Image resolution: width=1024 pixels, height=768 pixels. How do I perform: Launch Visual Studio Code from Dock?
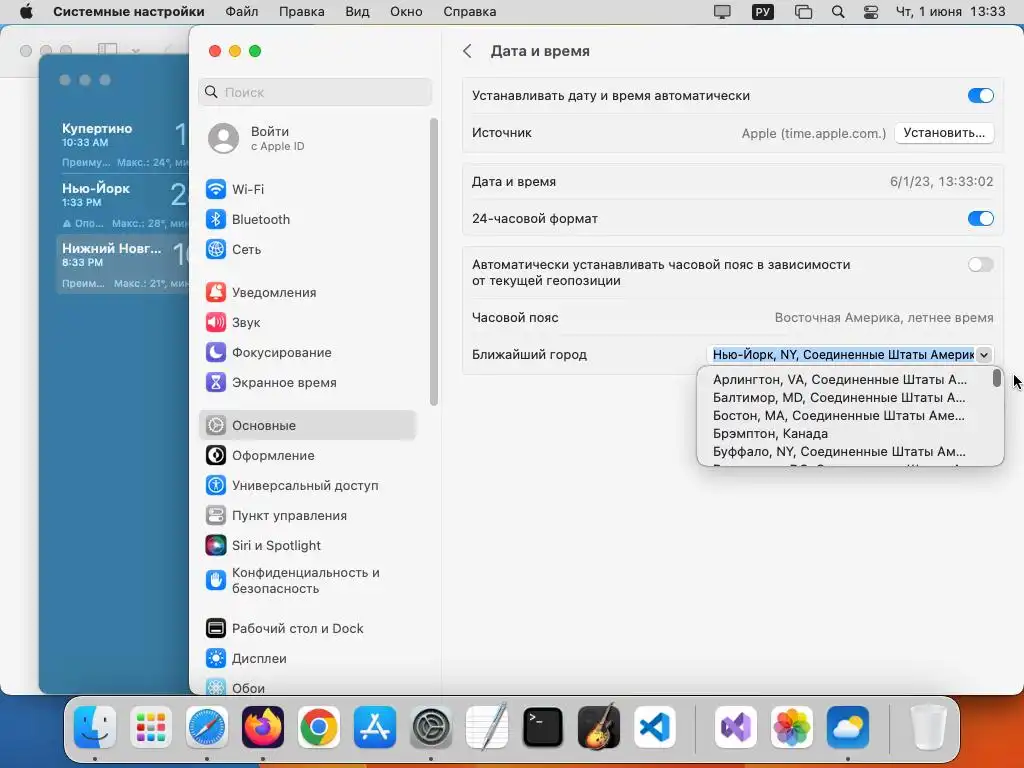[x=654, y=727]
